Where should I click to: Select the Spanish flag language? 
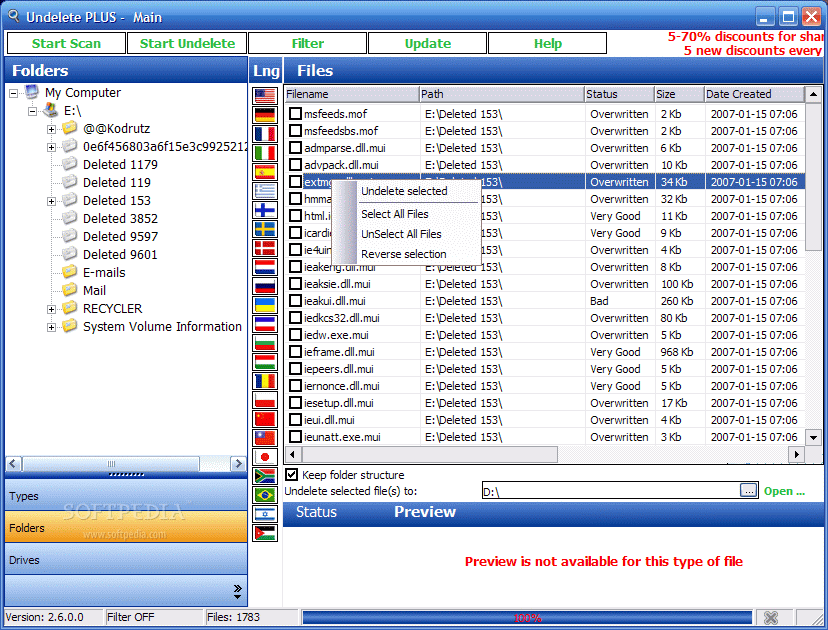(265, 172)
